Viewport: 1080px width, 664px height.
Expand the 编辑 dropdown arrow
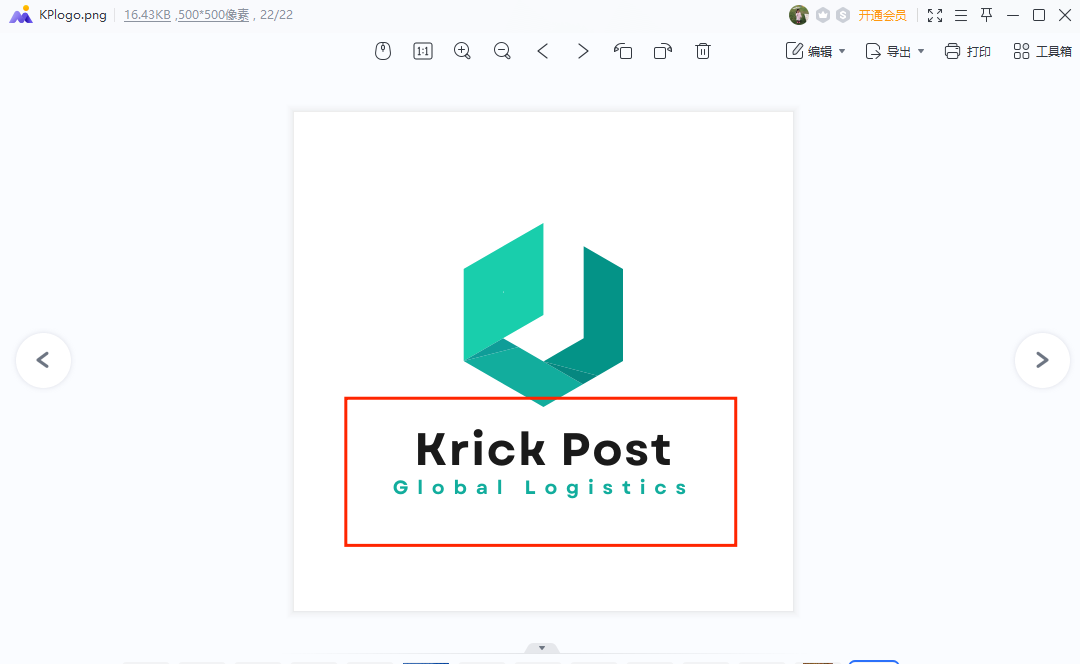pos(842,52)
